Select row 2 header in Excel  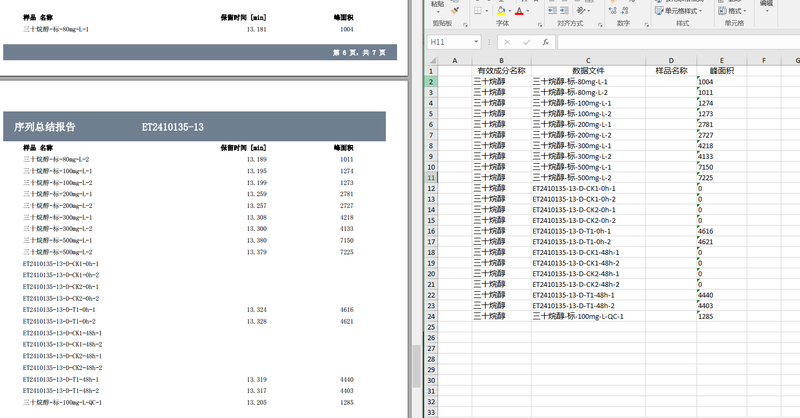click(431, 82)
